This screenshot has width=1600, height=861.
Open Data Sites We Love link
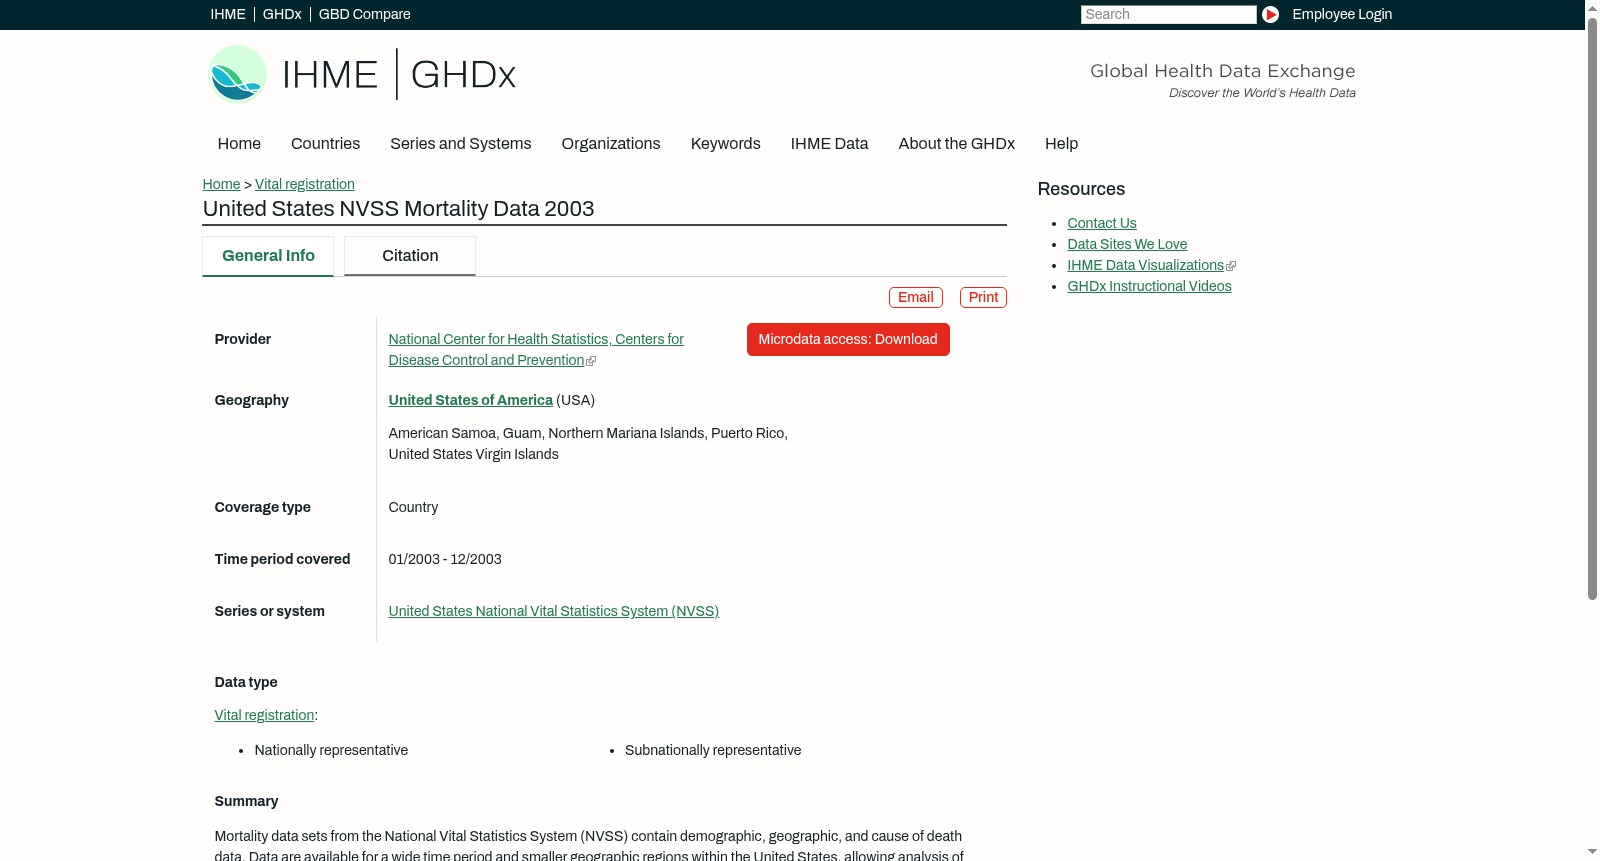click(x=1127, y=244)
